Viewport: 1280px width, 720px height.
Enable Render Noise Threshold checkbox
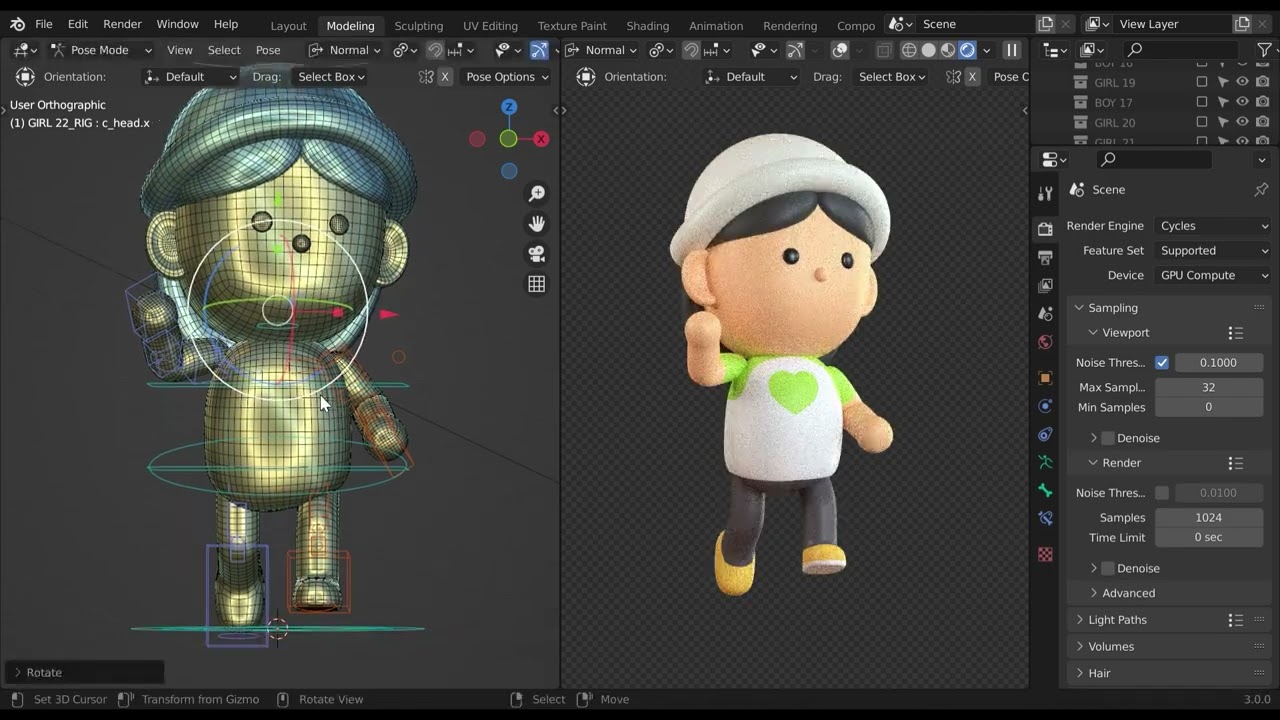(1162, 492)
